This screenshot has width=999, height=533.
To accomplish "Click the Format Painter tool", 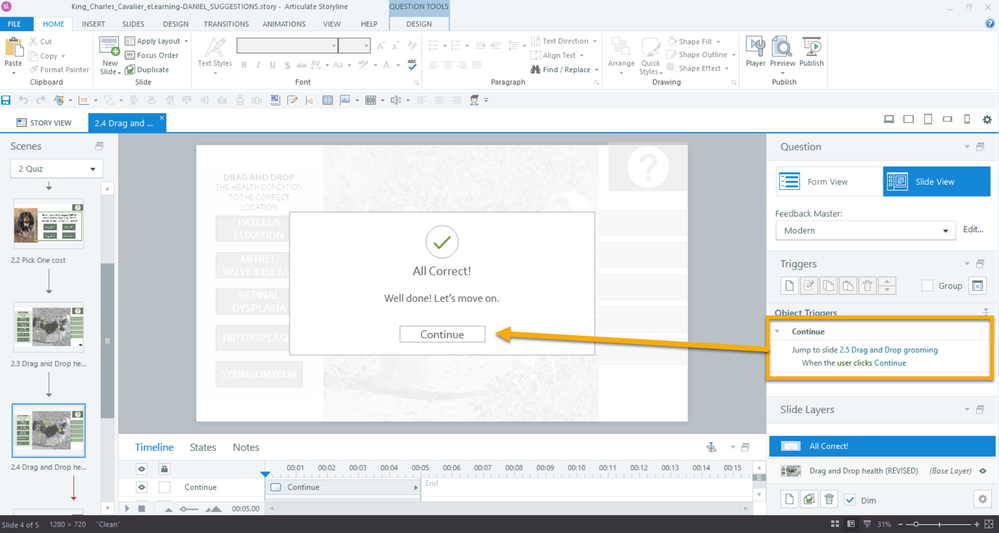I will [x=59, y=70].
